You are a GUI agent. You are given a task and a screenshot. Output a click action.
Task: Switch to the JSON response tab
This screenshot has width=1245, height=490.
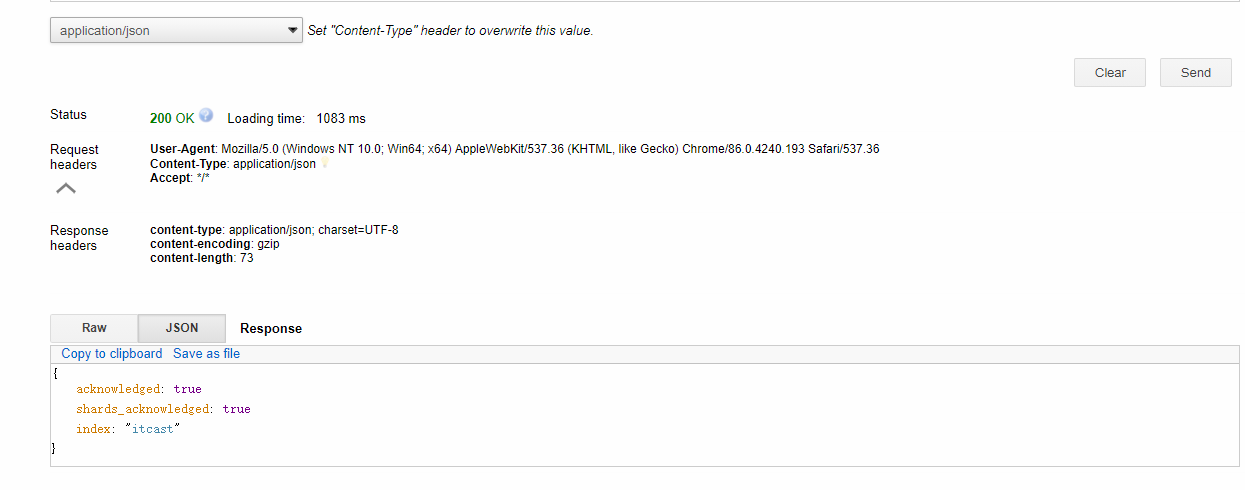(182, 328)
